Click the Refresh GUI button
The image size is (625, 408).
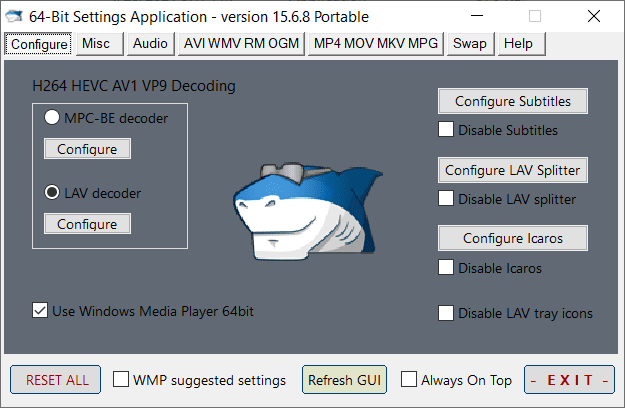(x=345, y=380)
